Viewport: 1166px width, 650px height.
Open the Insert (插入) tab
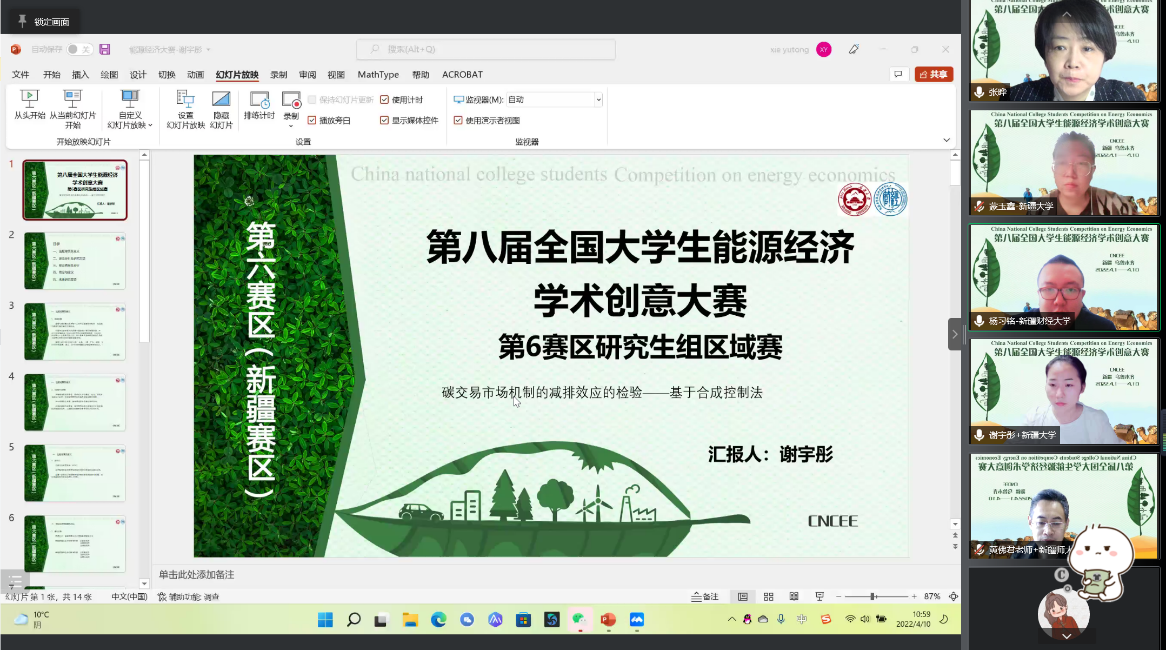80,74
